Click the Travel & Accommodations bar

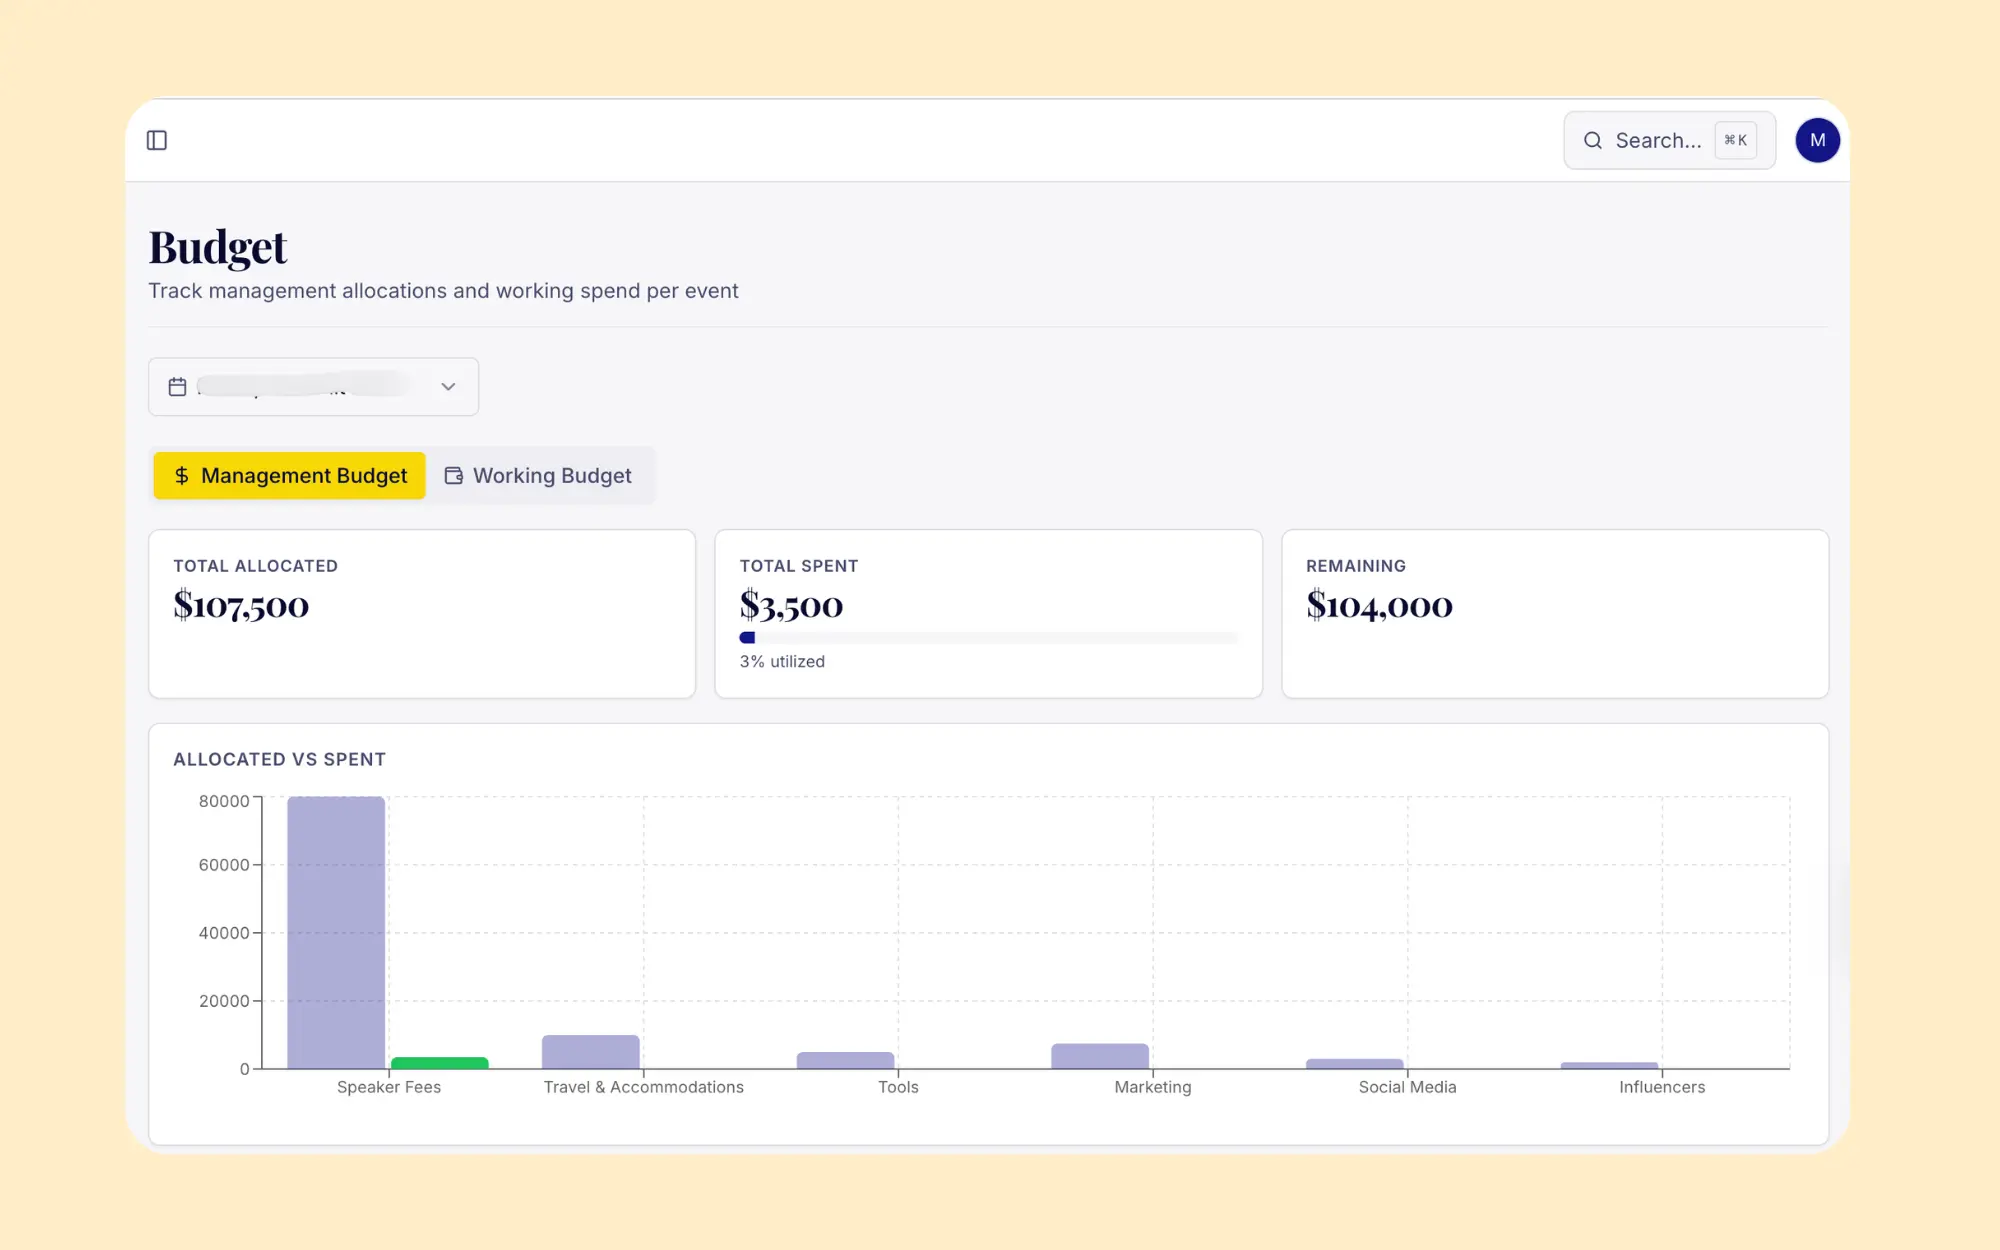(590, 1052)
